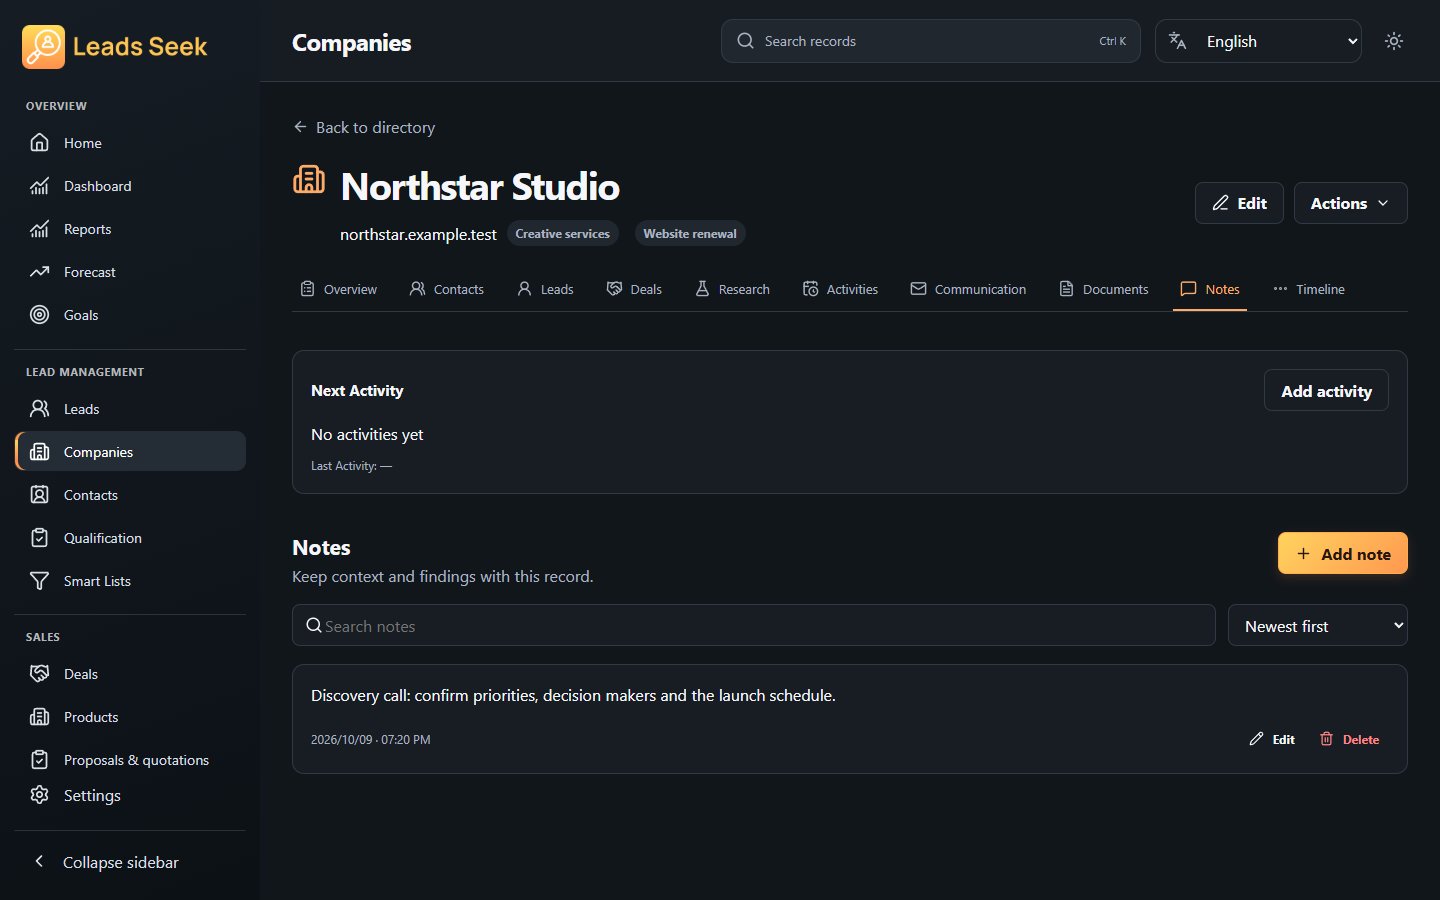Expand the Actions dropdown menu
1440x900 pixels.
tap(1350, 203)
